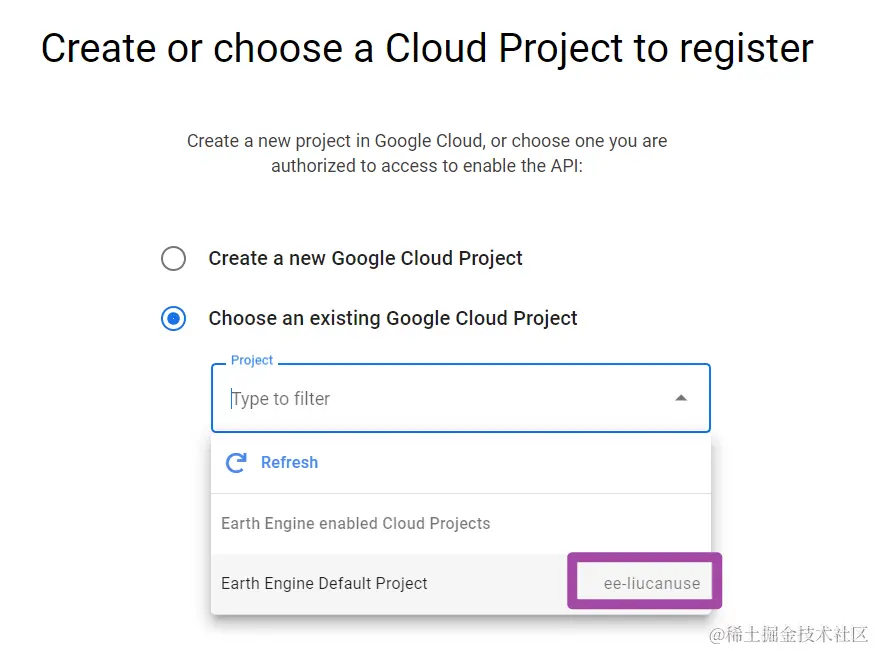Click the Refresh circular arrow icon
The image size is (875, 651).
(236, 462)
